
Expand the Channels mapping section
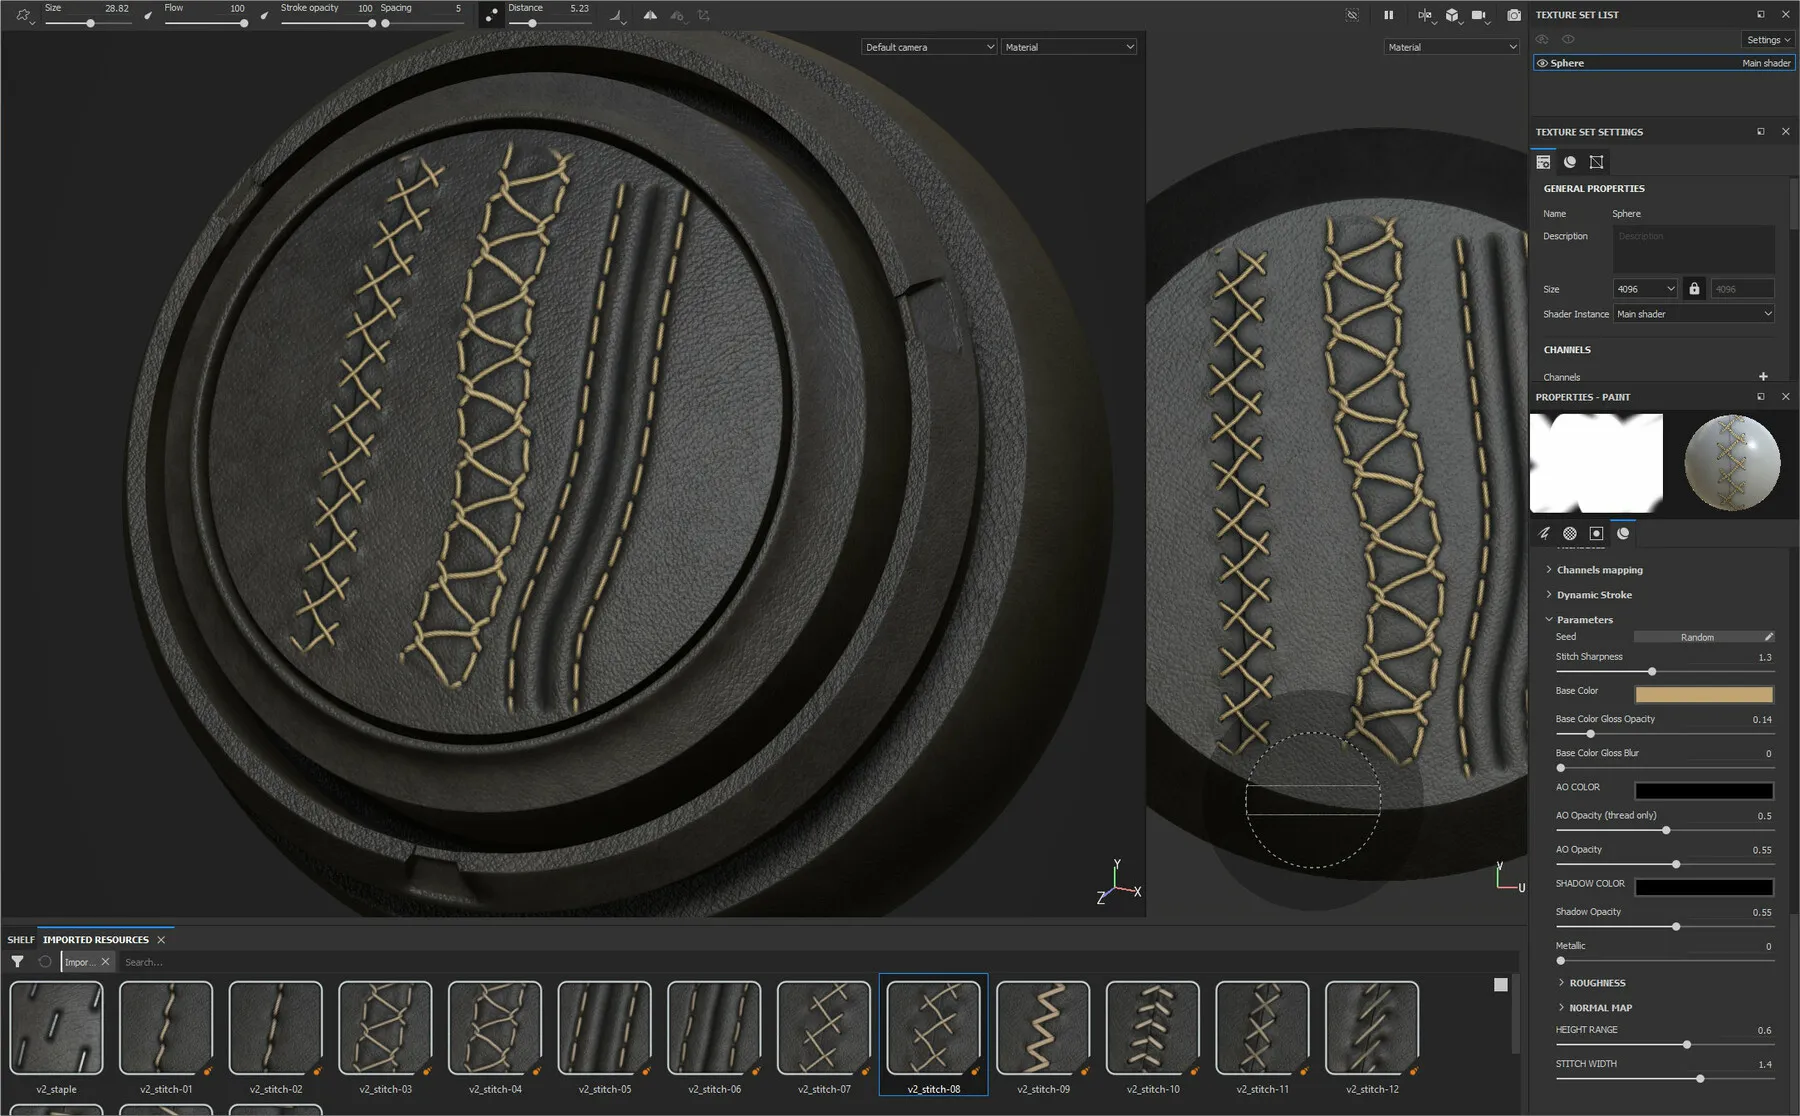coord(1599,570)
